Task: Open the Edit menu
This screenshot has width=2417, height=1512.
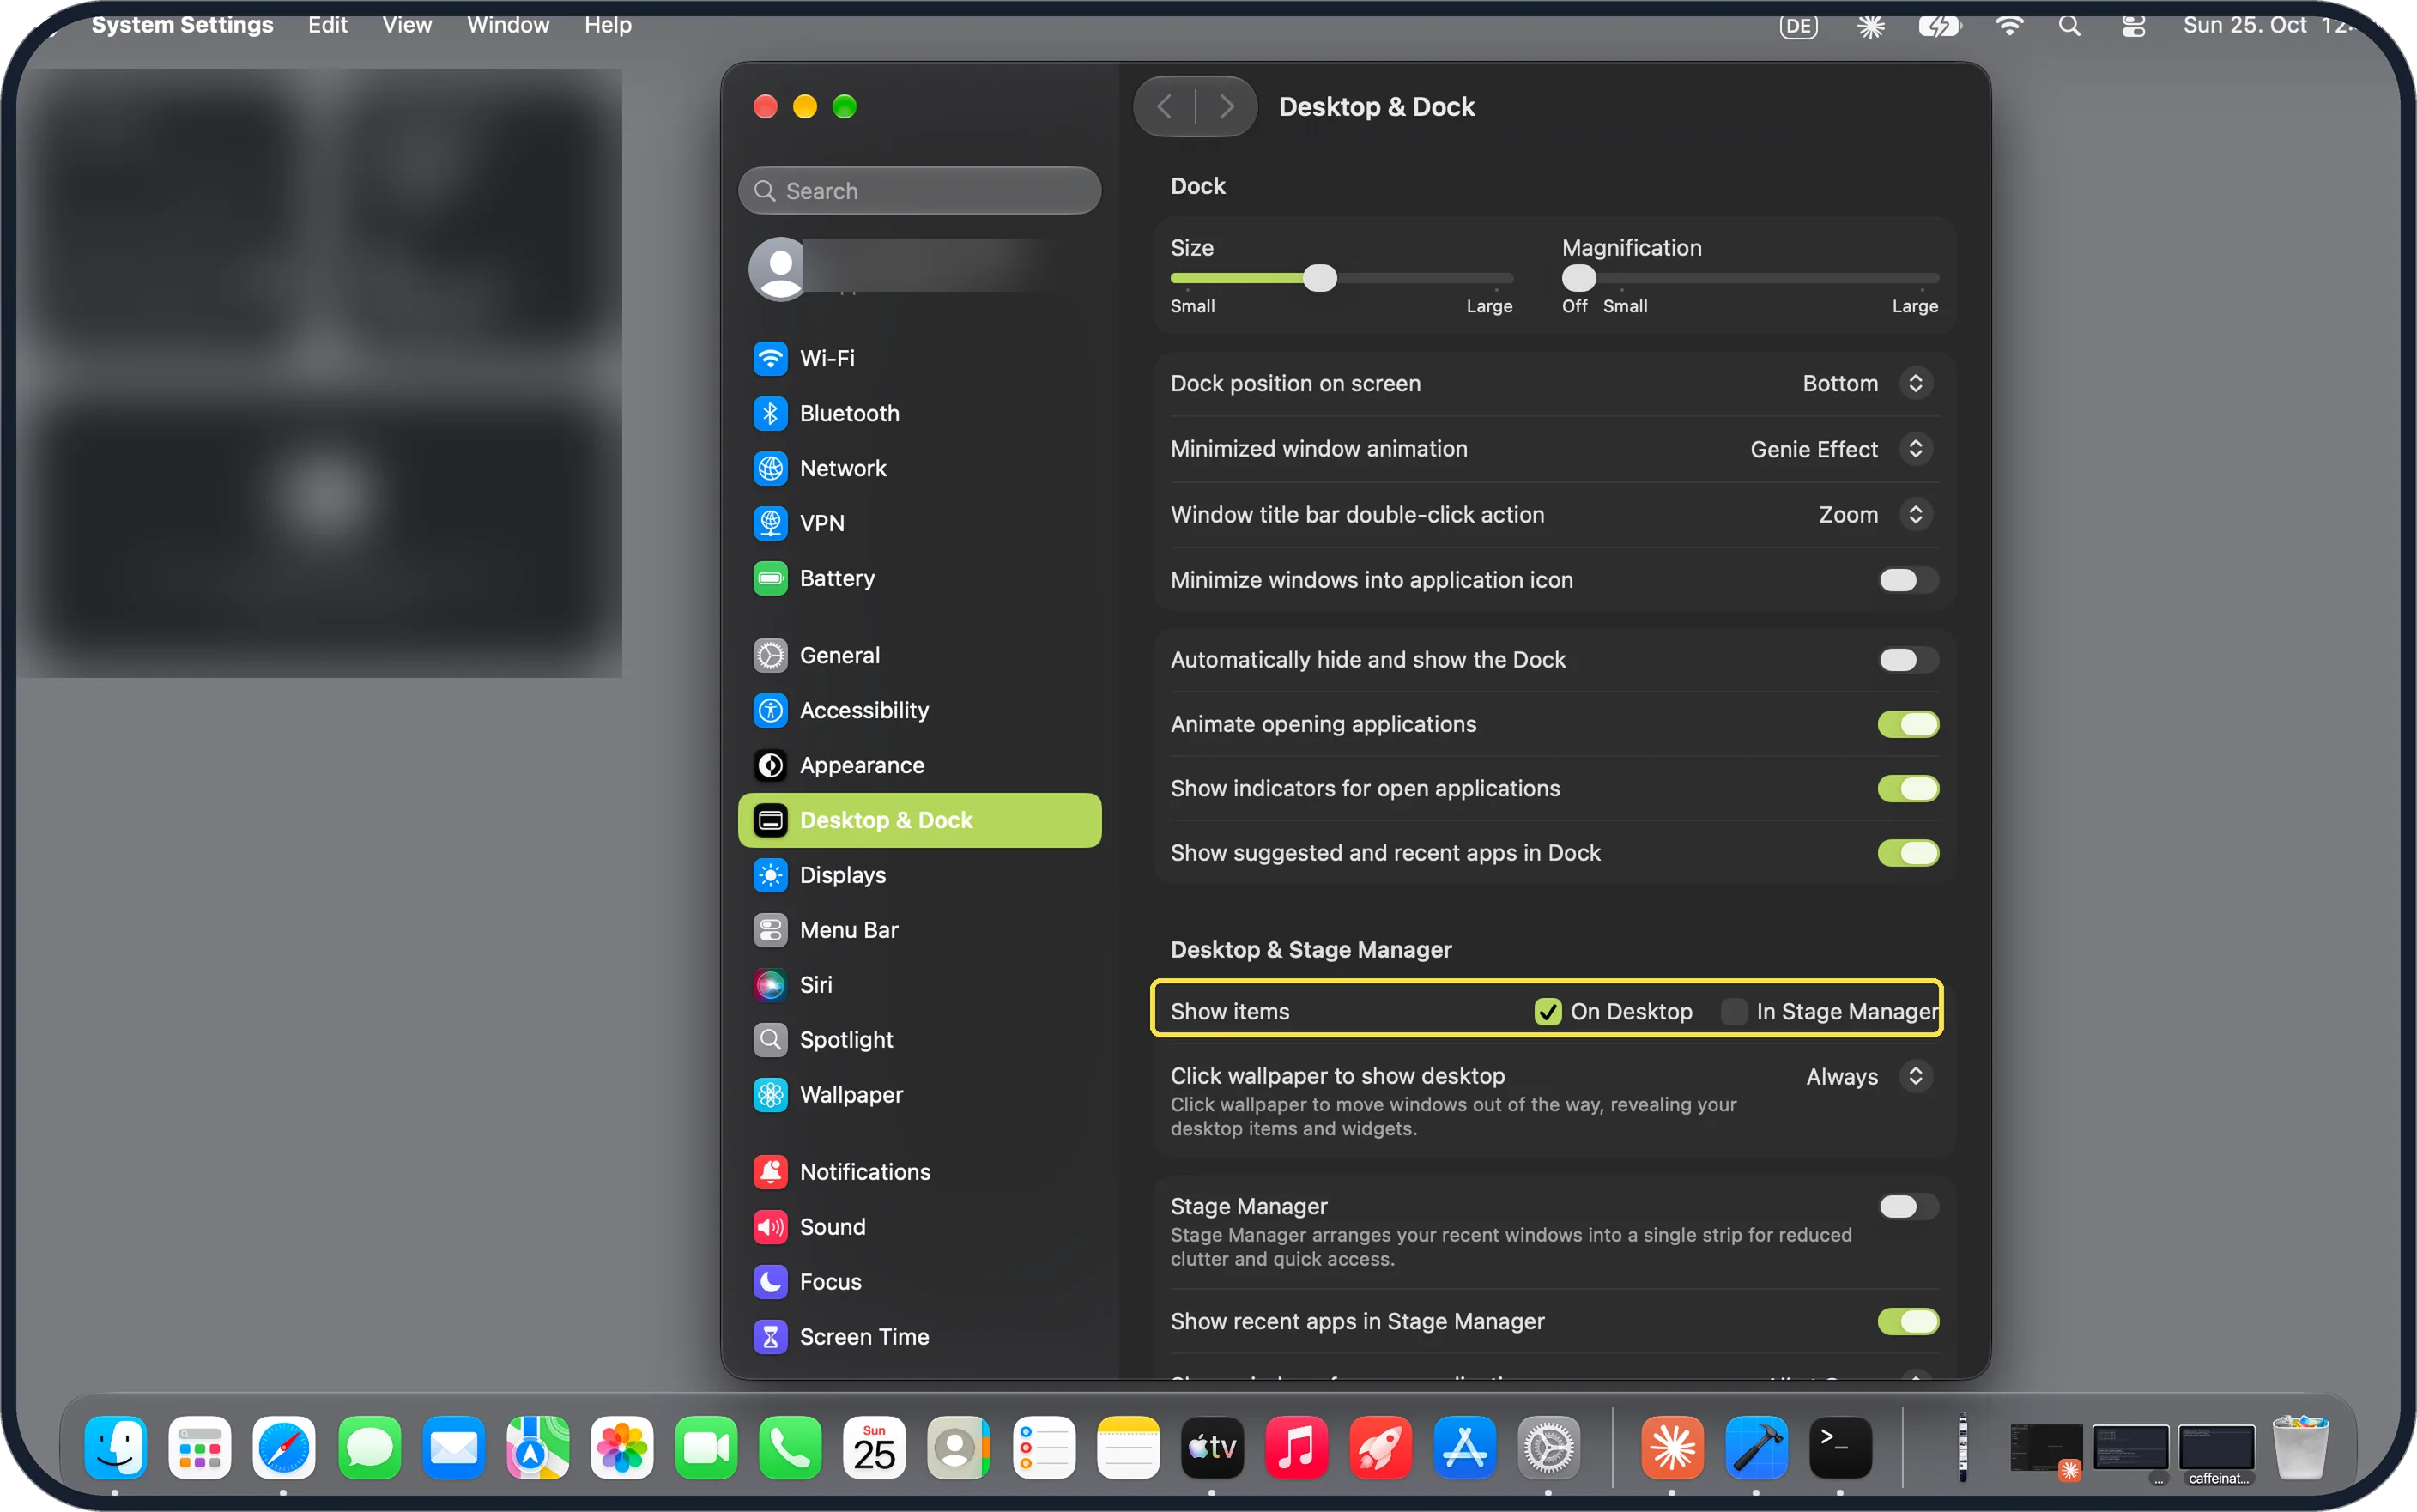Action: 327,25
